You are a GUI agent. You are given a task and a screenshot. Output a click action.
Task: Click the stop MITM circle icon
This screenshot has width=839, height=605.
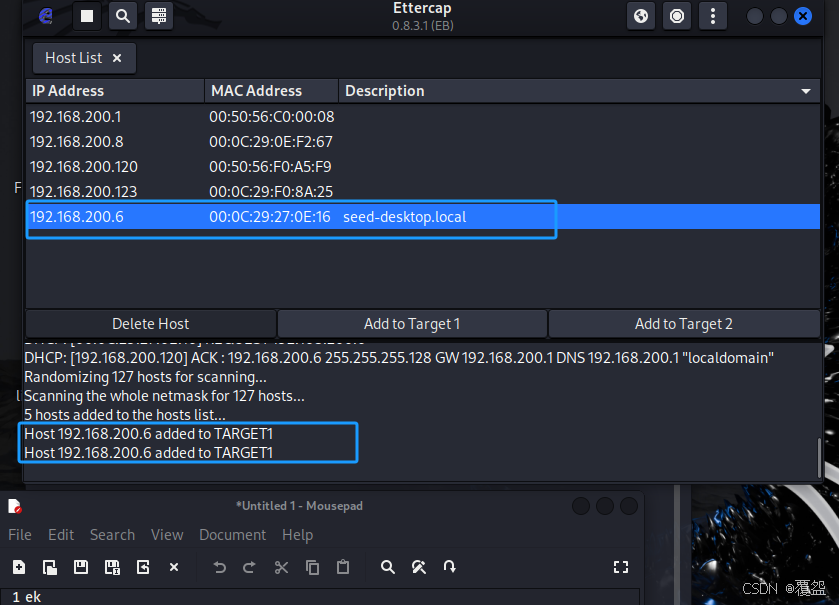point(677,16)
